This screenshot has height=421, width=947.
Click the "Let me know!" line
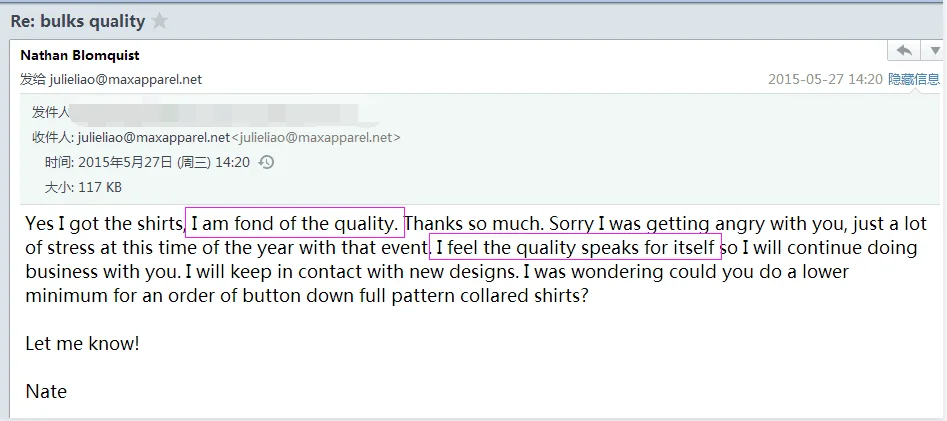pyautogui.click(x=82, y=343)
